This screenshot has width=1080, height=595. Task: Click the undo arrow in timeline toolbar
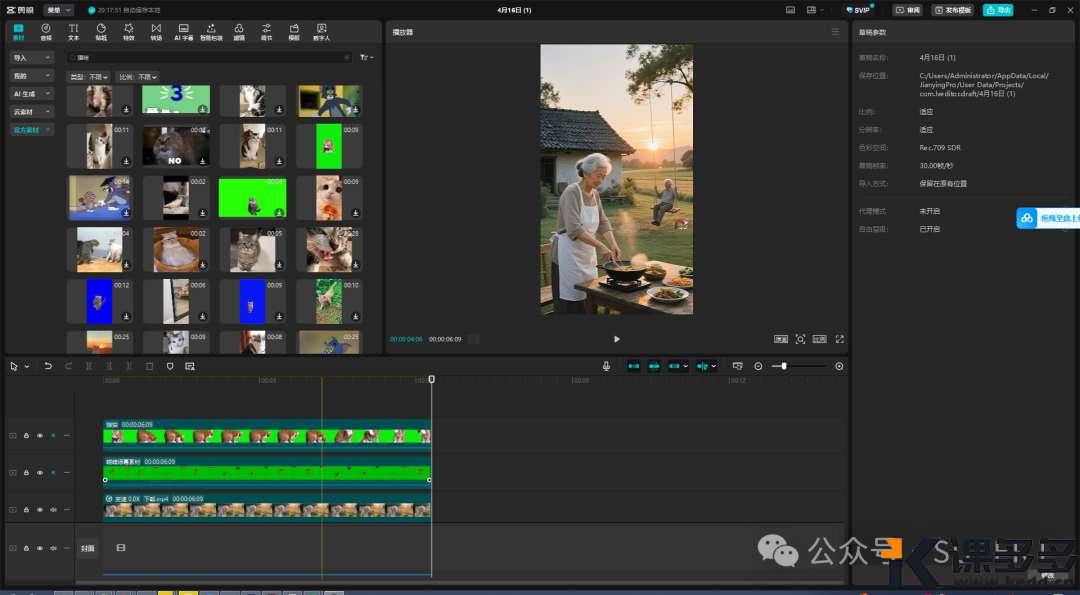click(x=48, y=366)
